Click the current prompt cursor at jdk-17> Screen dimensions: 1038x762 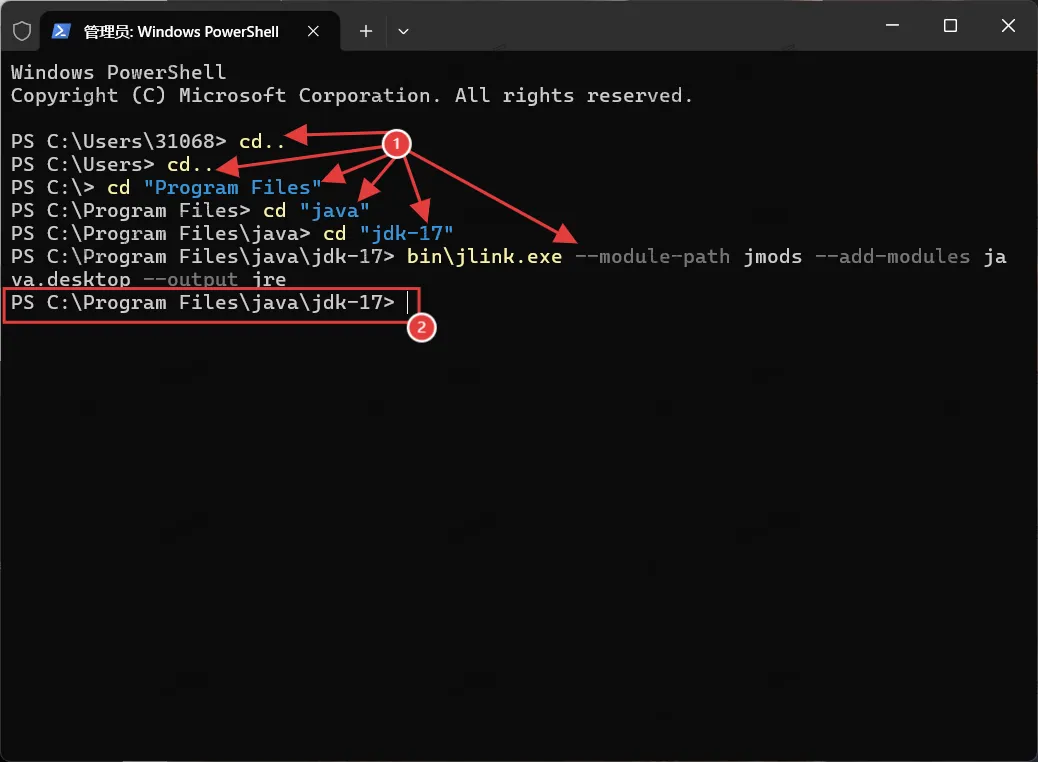[408, 303]
